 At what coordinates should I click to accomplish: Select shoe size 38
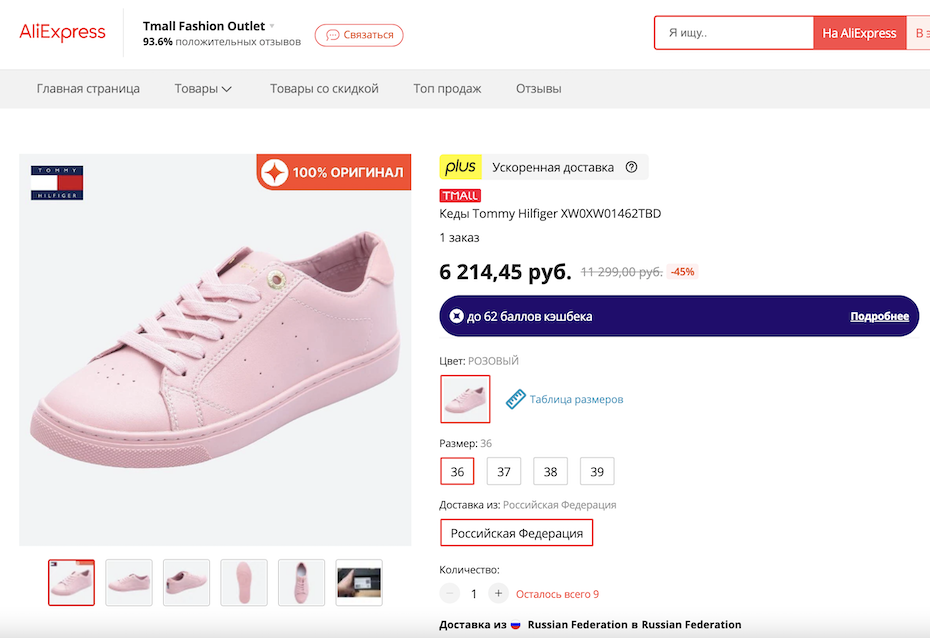(x=551, y=471)
